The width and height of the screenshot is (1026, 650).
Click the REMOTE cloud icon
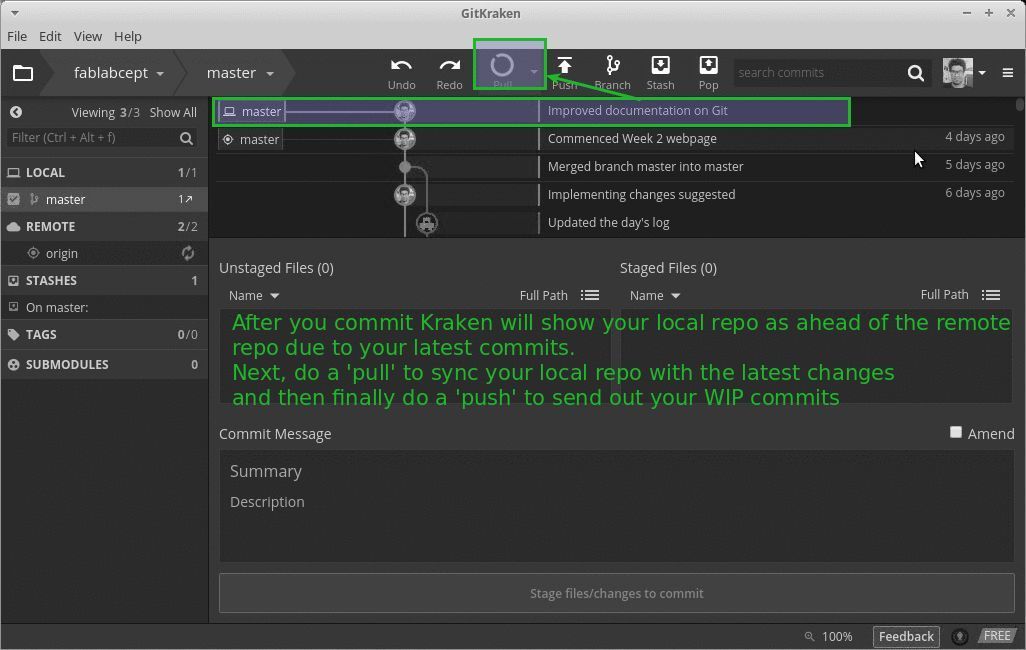14,226
